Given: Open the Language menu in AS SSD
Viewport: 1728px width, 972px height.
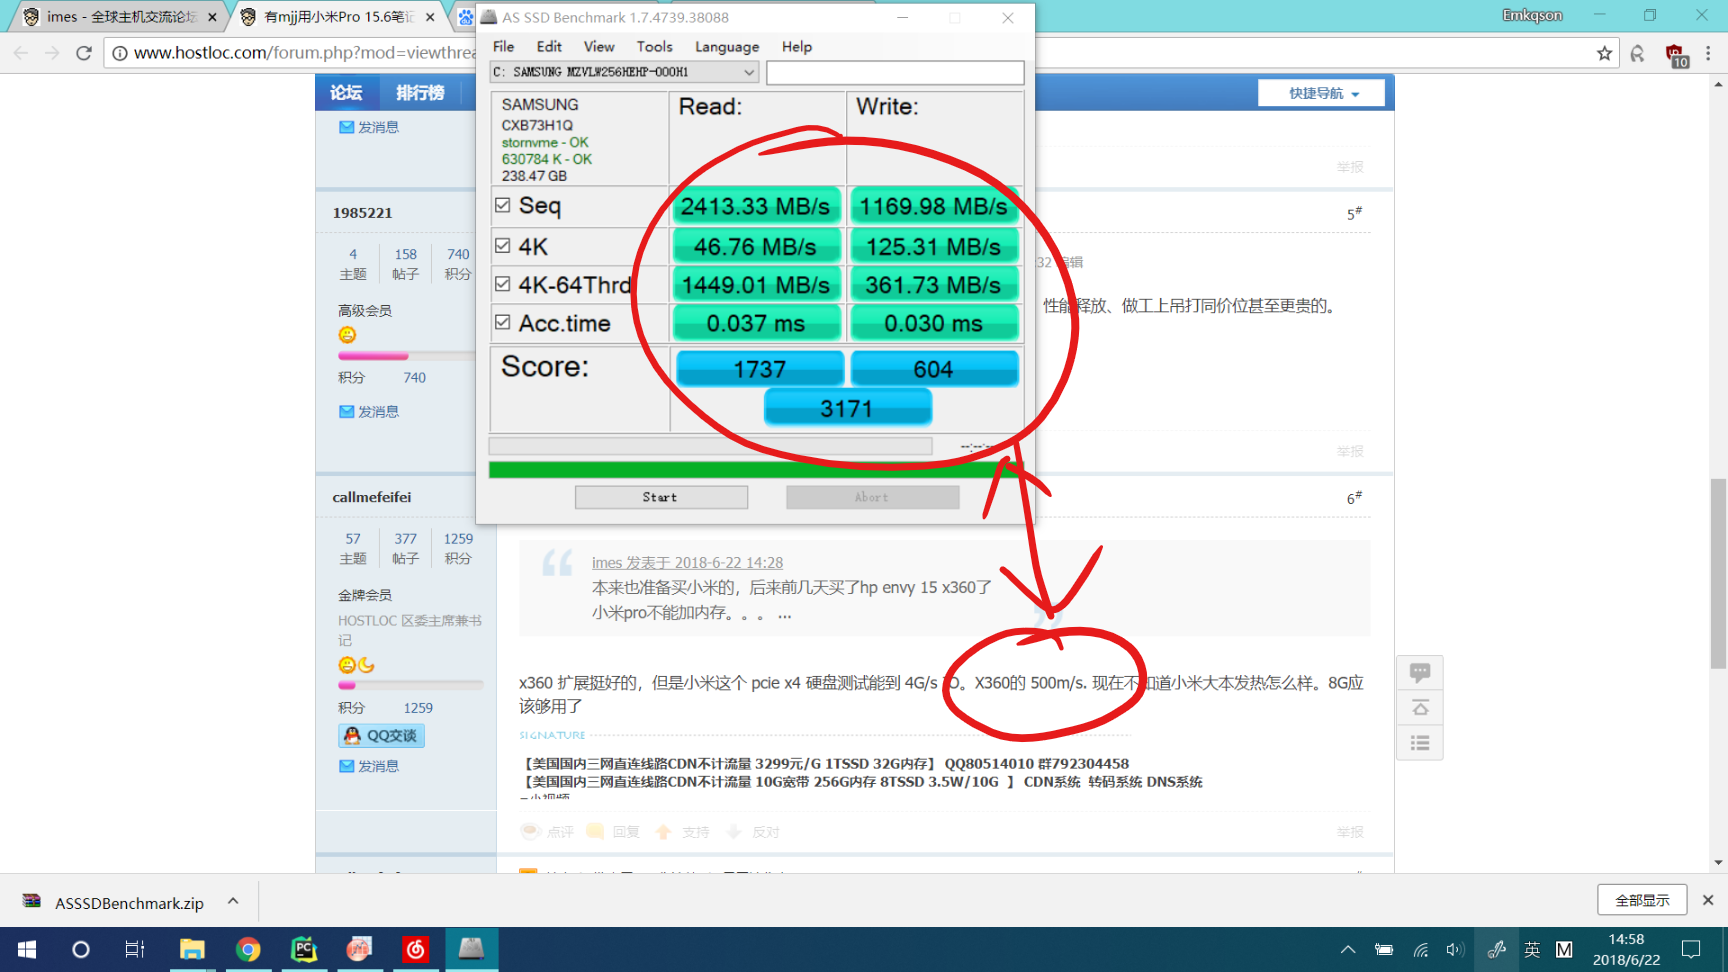Looking at the screenshot, I should pos(727,47).
